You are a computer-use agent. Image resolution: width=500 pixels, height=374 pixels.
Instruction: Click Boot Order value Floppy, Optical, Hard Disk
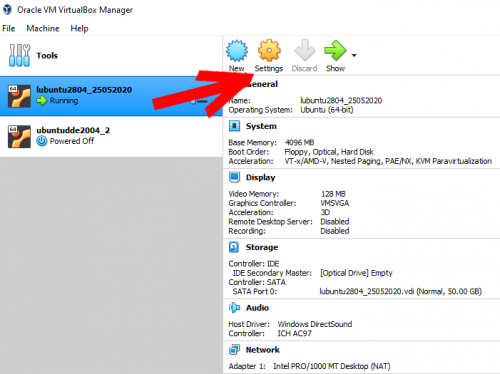point(329,152)
